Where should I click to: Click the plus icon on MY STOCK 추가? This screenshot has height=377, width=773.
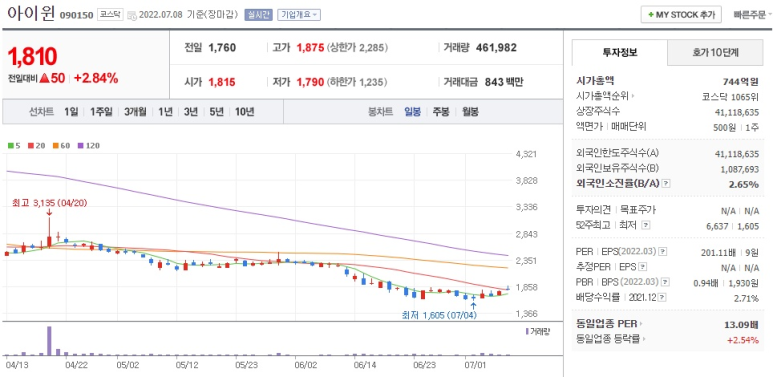tap(651, 15)
